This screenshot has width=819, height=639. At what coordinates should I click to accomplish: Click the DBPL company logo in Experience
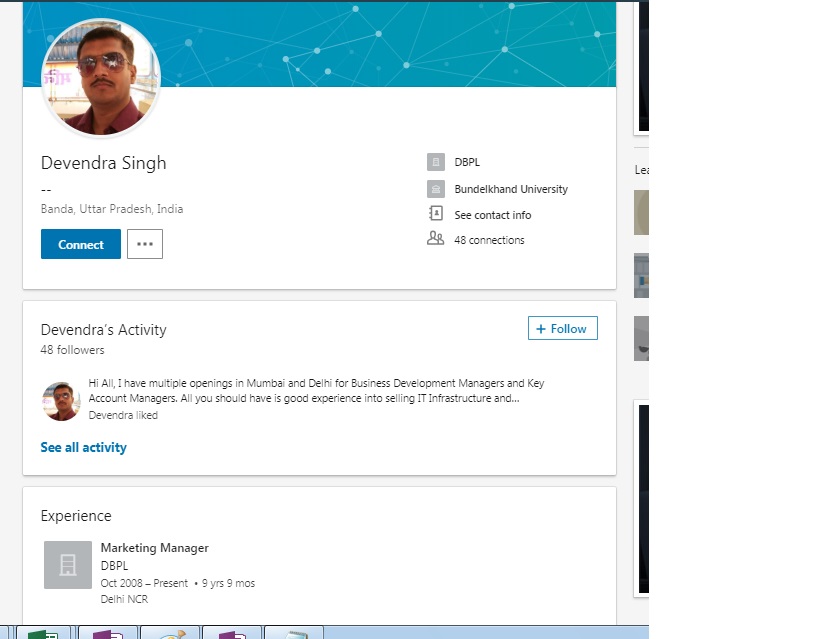point(68,565)
